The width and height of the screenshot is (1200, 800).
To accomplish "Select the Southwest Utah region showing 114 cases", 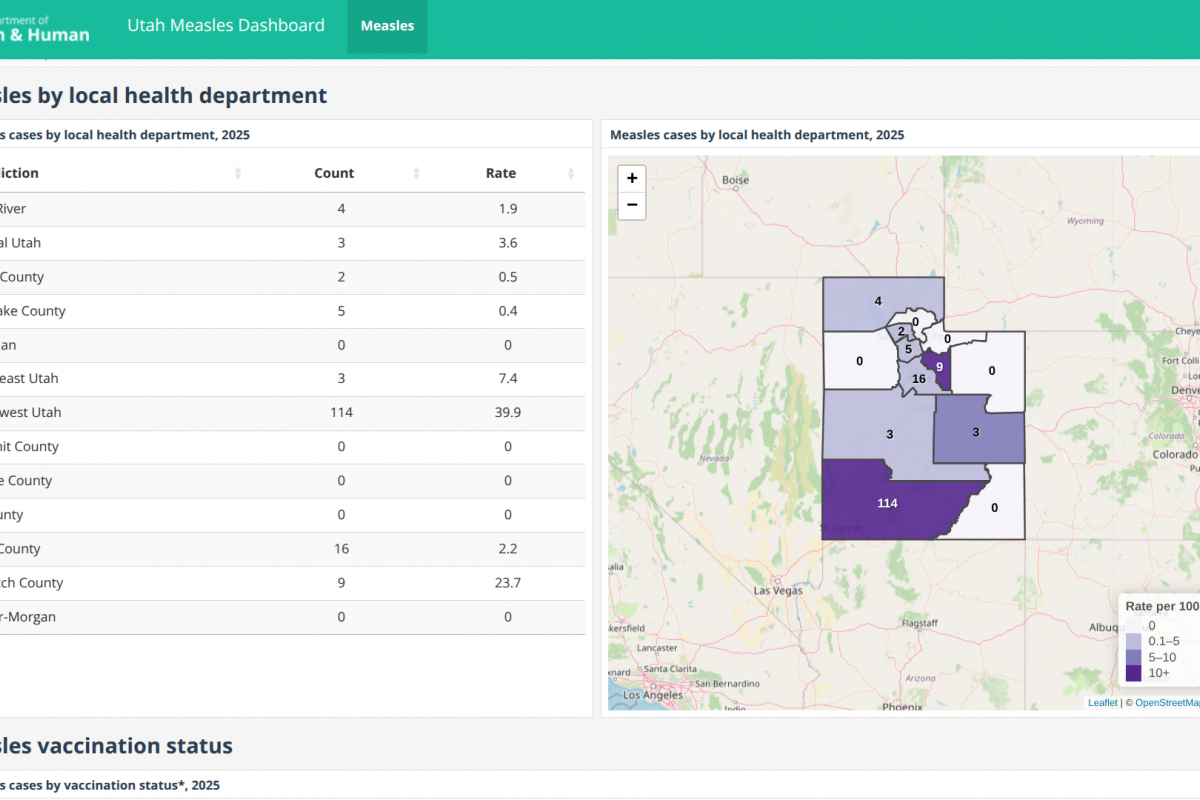I will (x=887, y=503).
